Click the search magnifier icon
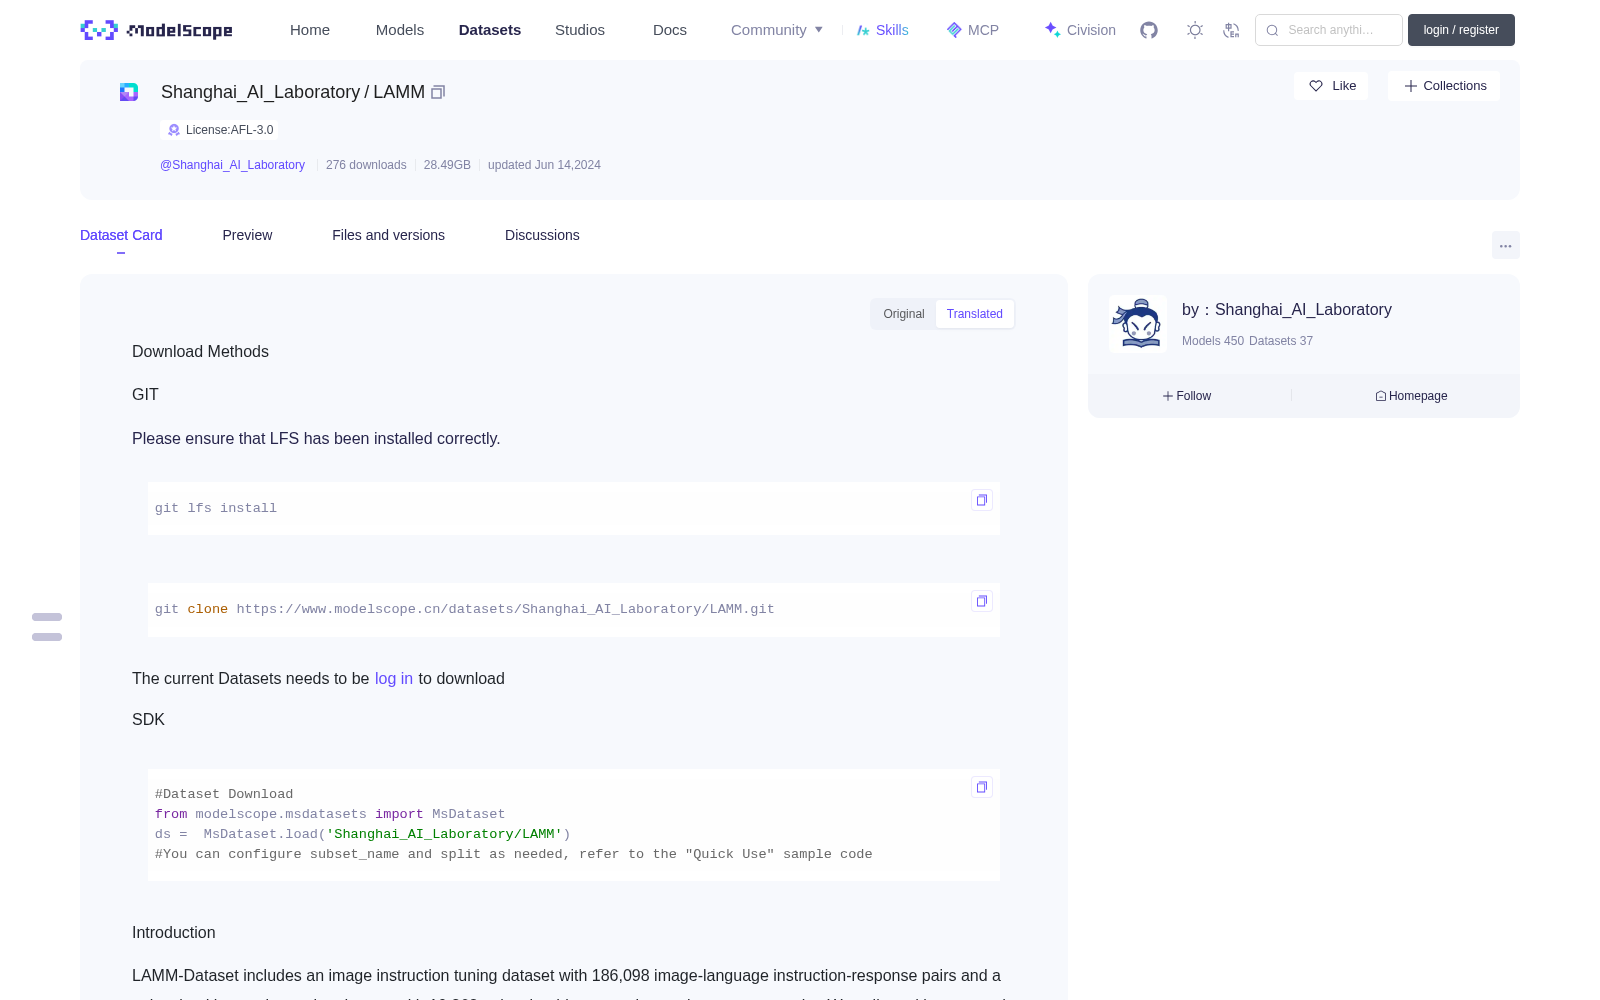 pyautogui.click(x=1272, y=30)
